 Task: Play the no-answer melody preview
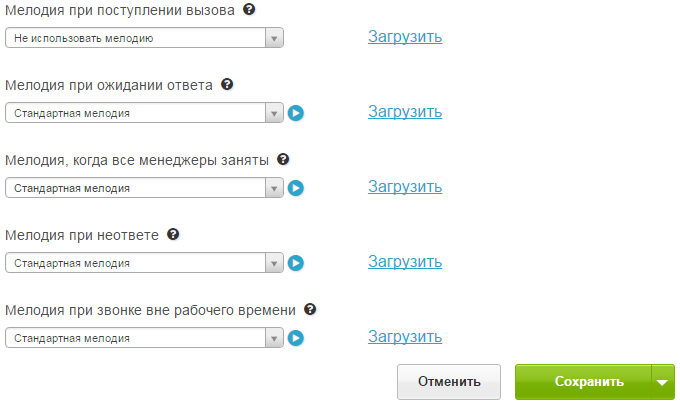click(296, 263)
